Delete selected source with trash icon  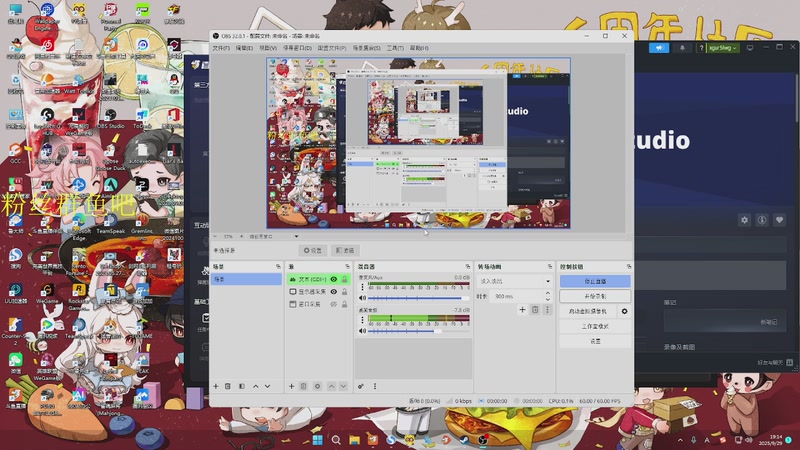304,386
